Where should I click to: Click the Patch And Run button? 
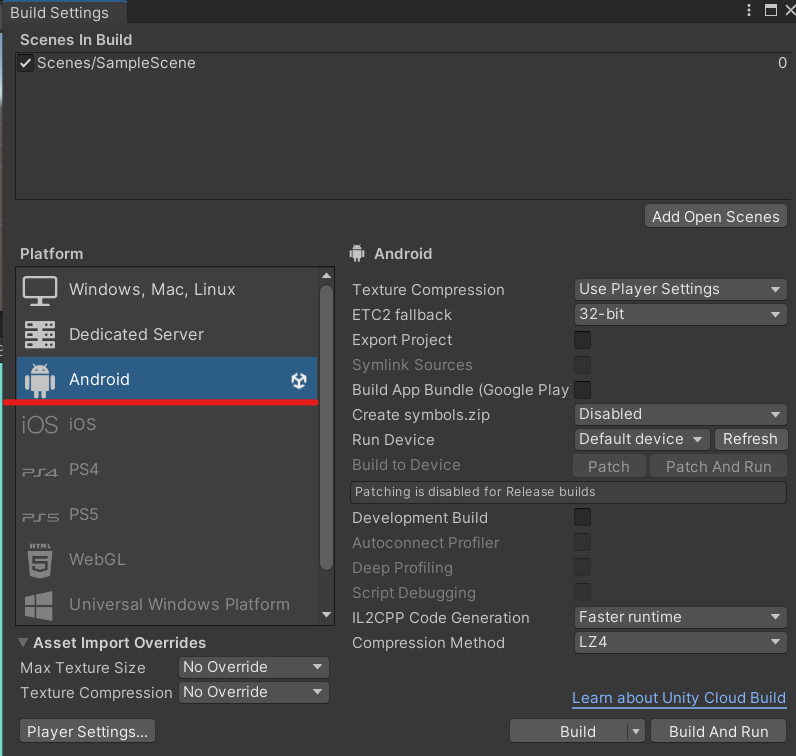point(718,467)
